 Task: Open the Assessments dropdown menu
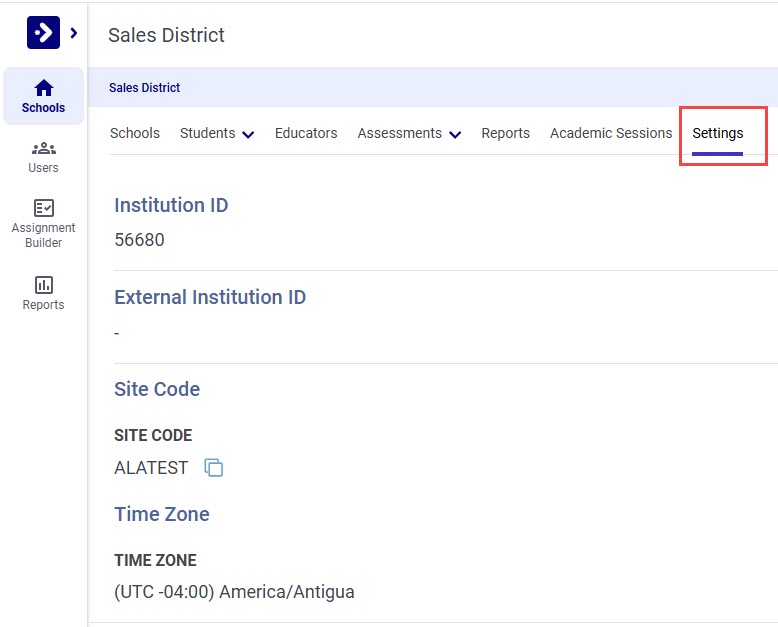(x=409, y=133)
